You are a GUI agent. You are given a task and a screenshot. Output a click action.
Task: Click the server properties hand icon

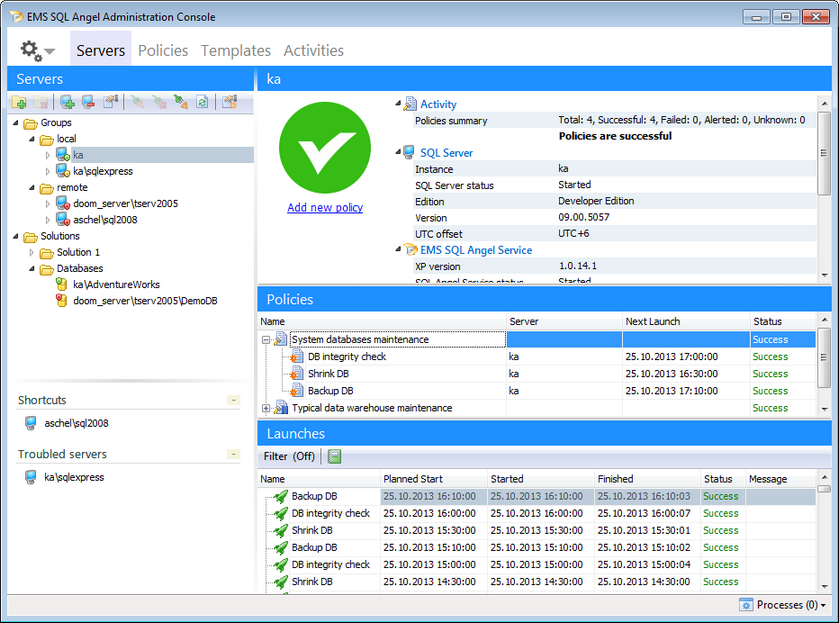coord(111,102)
